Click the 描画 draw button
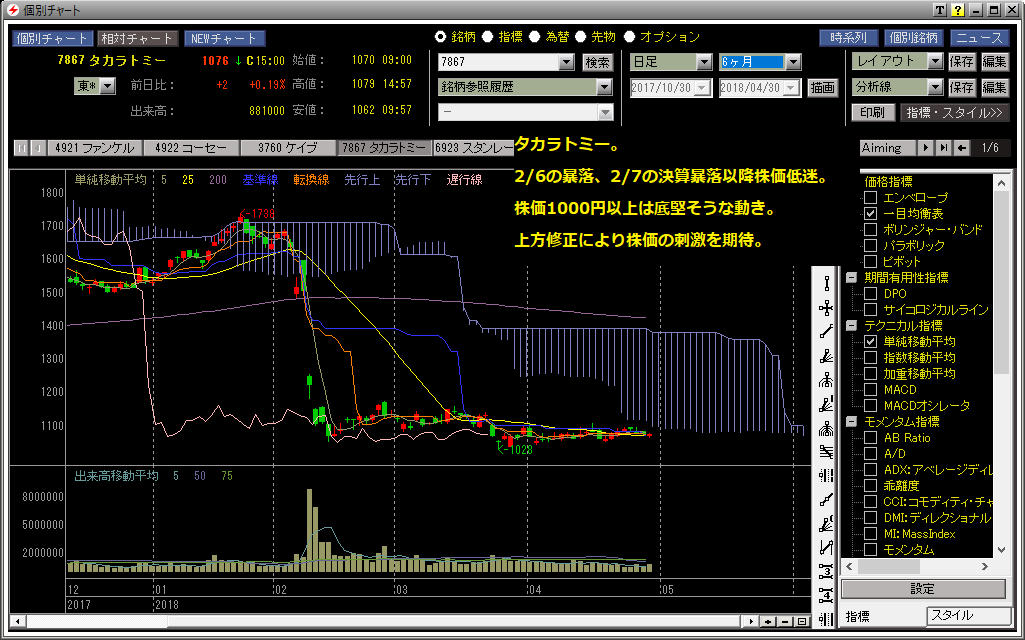The height and width of the screenshot is (640, 1025). tap(822, 88)
